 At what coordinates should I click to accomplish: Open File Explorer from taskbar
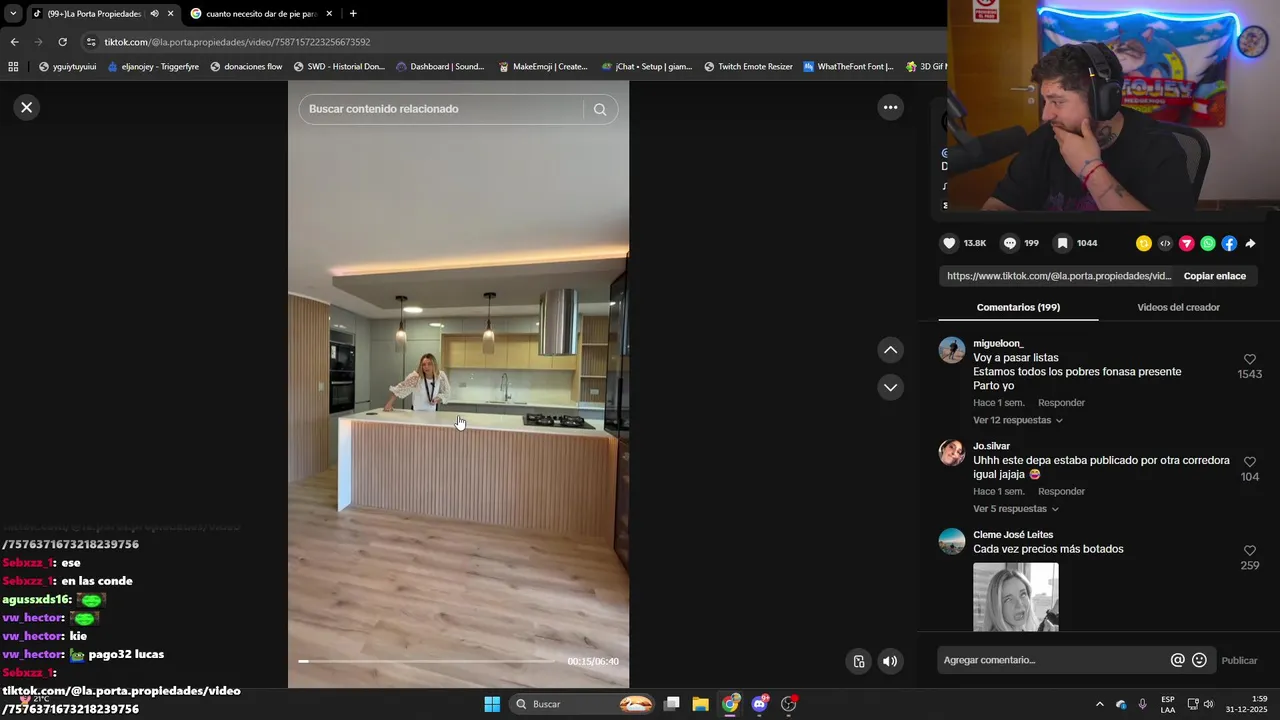tap(700, 704)
